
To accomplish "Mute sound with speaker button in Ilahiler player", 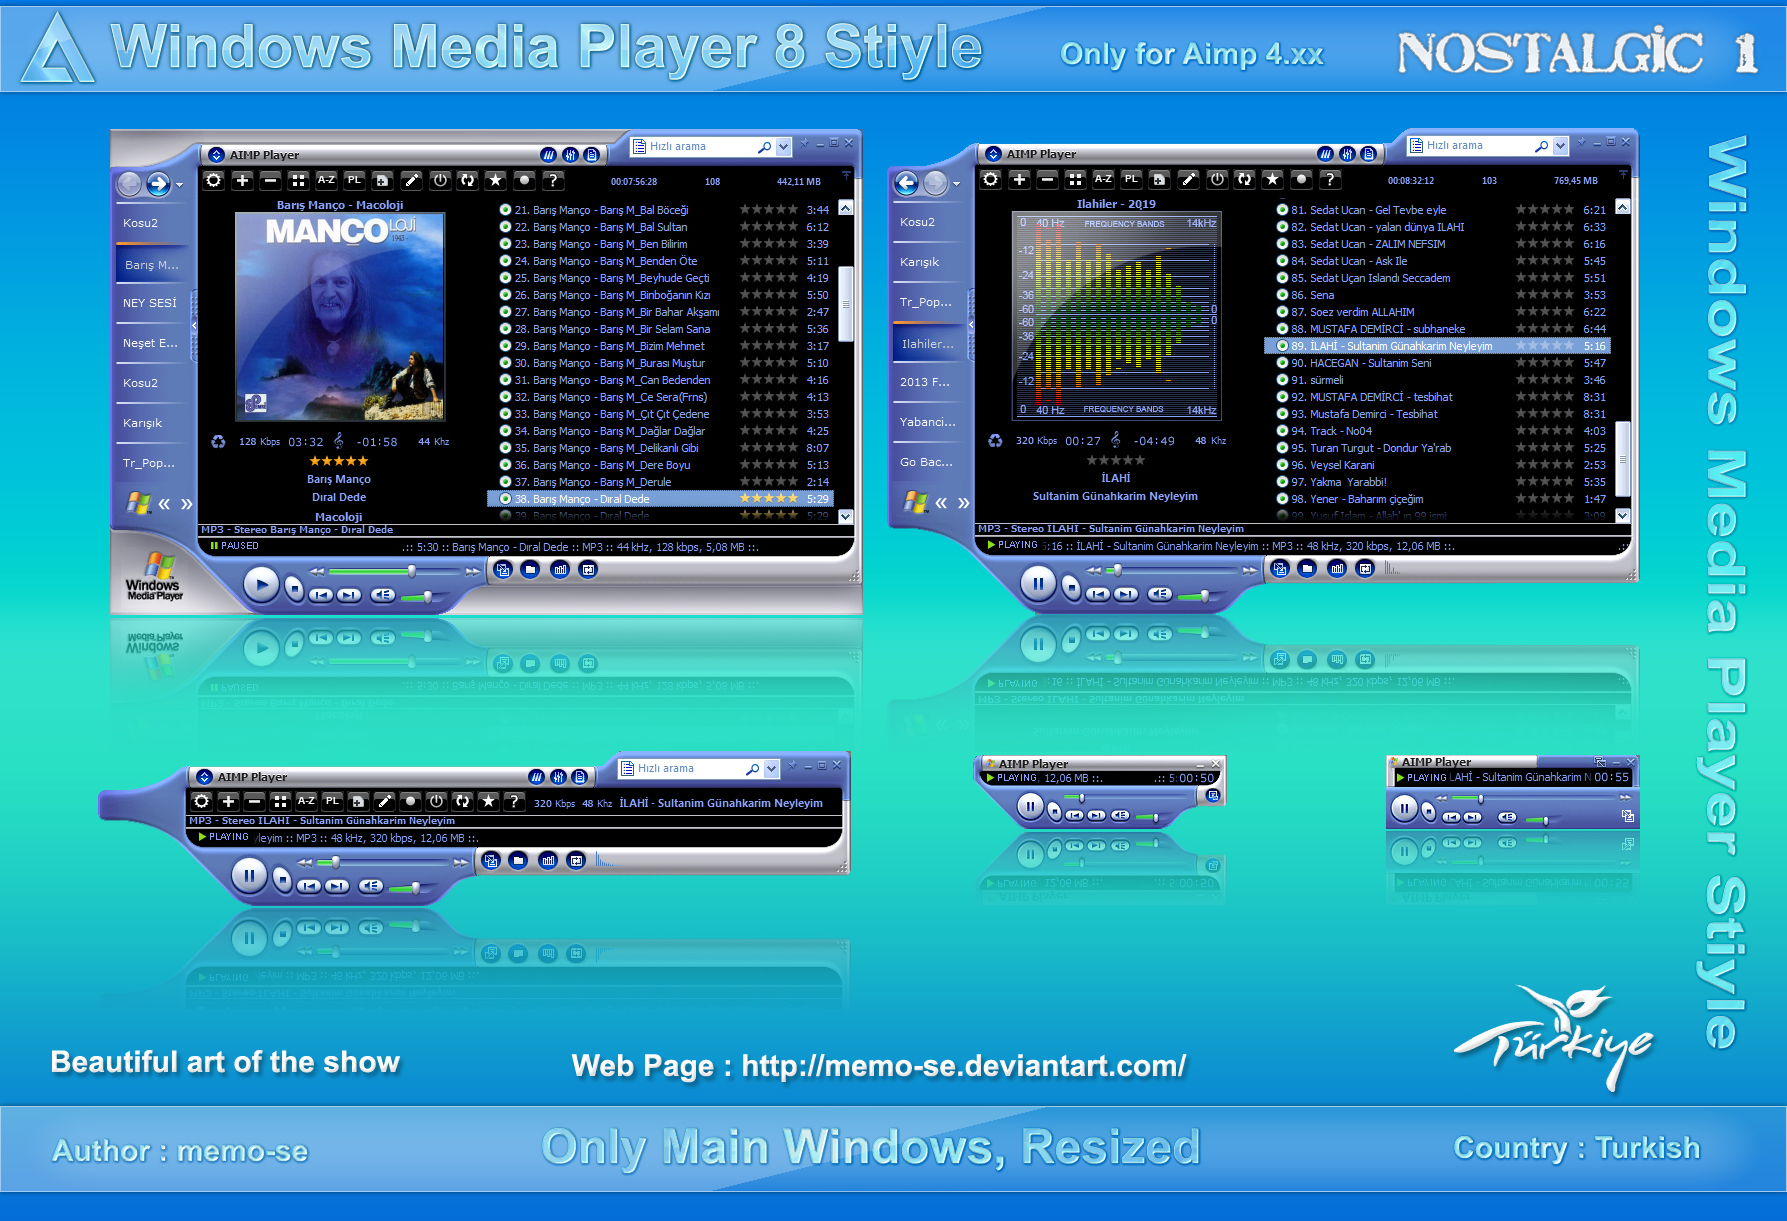I will pos(1159,594).
